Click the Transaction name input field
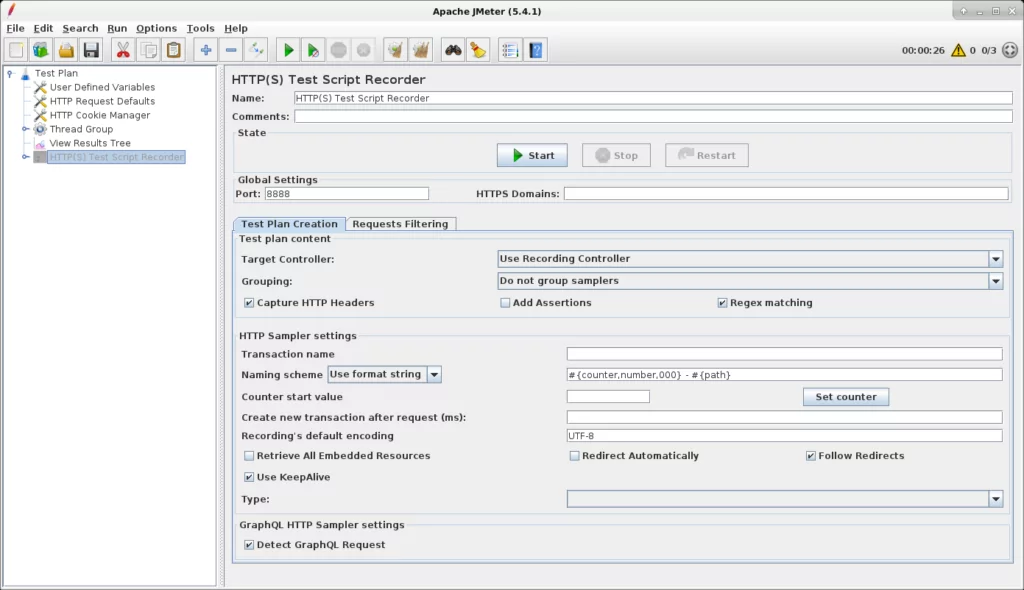The height and width of the screenshot is (590, 1024). [x=784, y=354]
